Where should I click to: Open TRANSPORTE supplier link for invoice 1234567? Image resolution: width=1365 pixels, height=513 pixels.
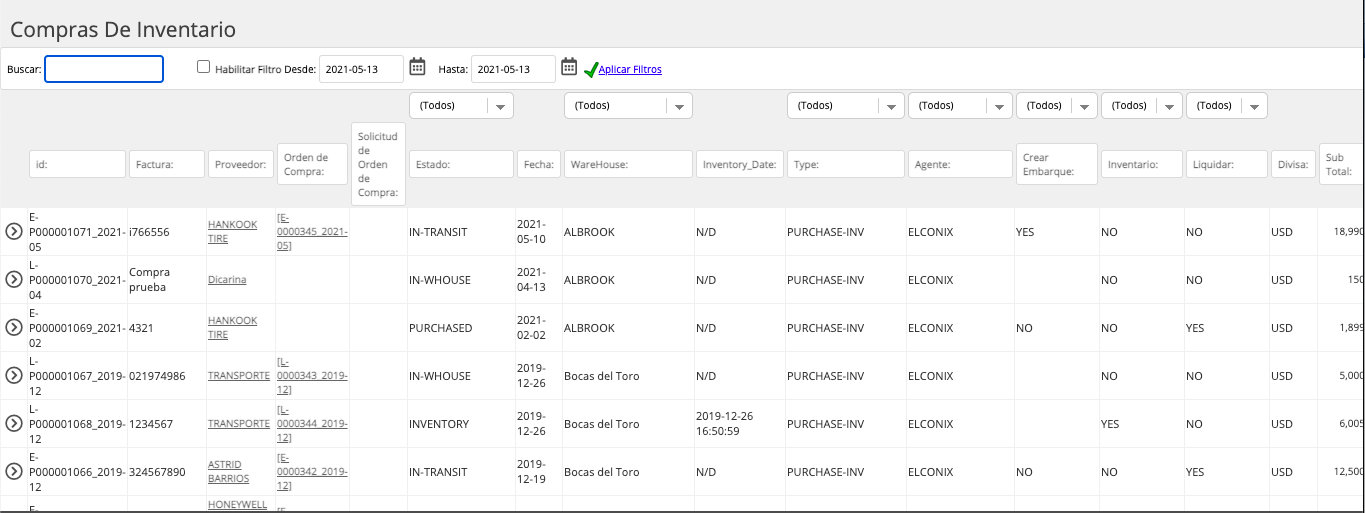tap(239, 424)
